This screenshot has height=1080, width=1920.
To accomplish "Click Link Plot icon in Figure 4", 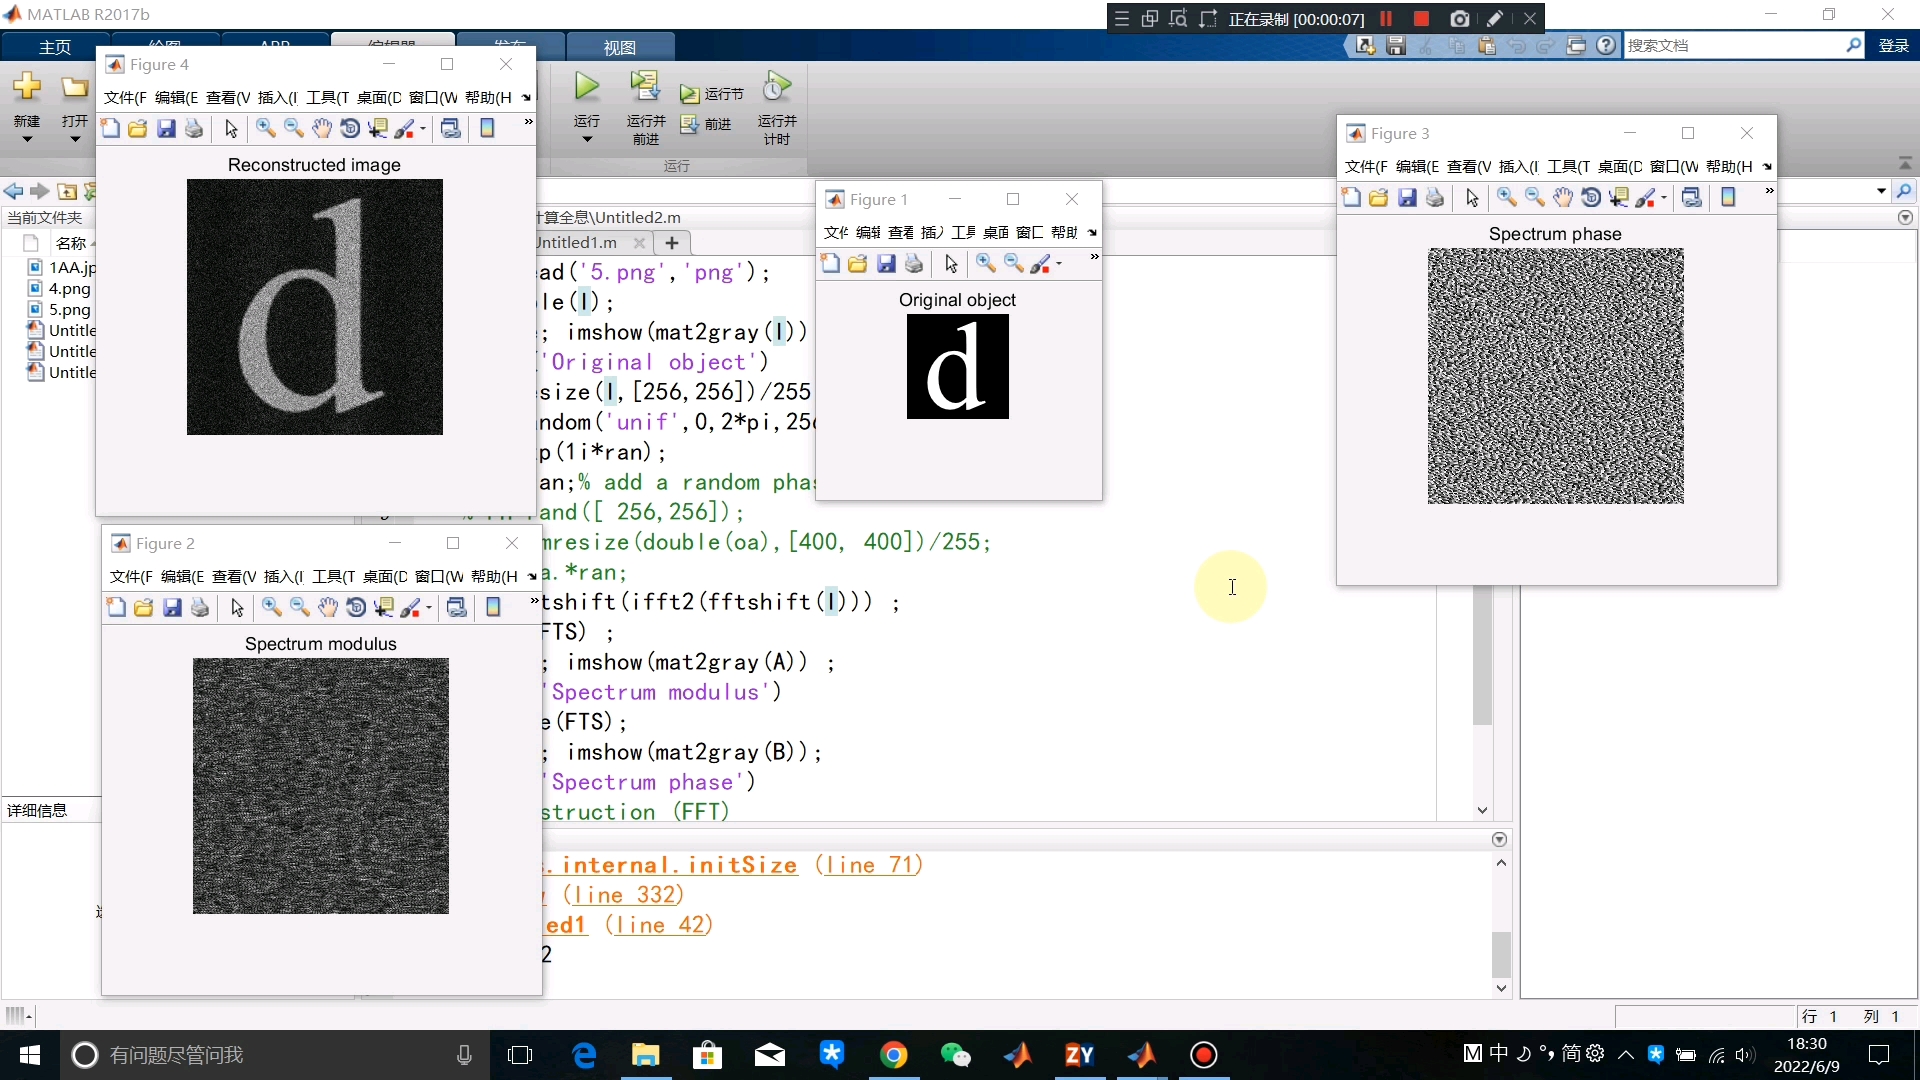I will (451, 128).
